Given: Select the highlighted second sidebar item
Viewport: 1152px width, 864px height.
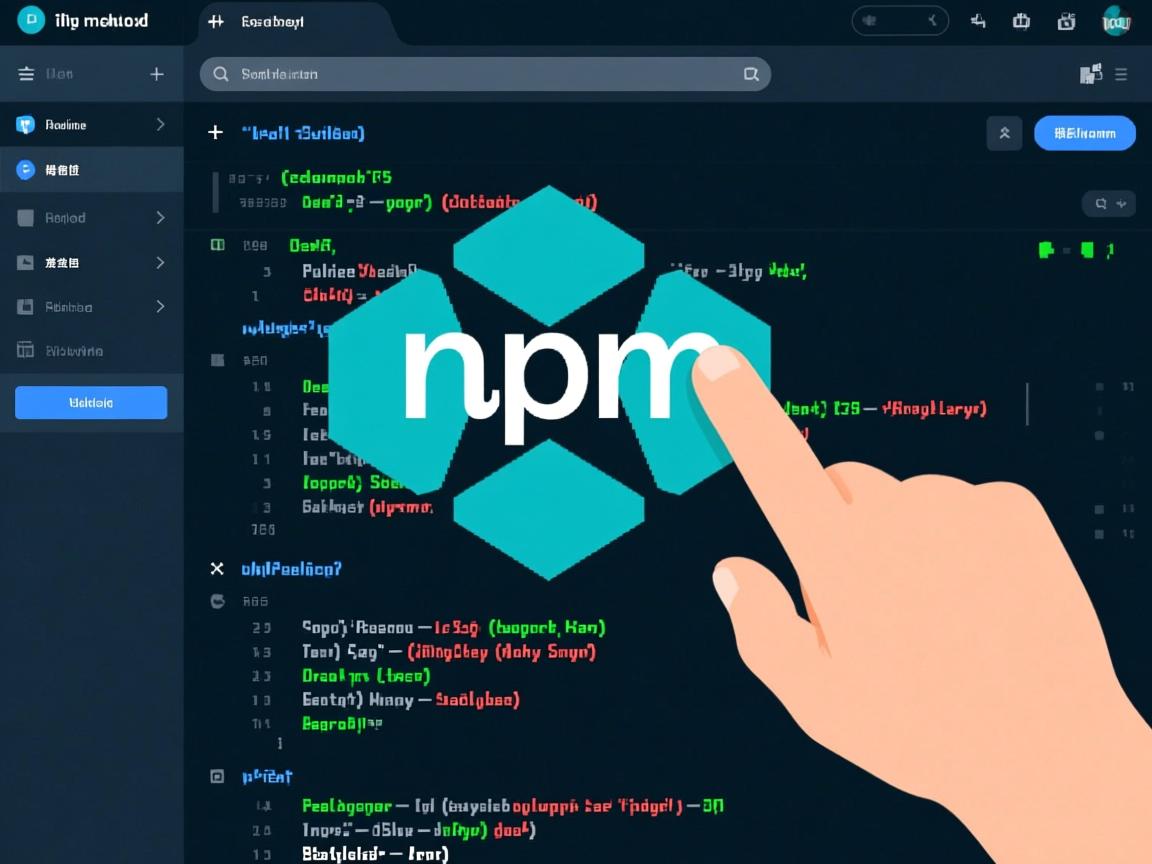Looking at the screenshot, I should pos(92,170).
